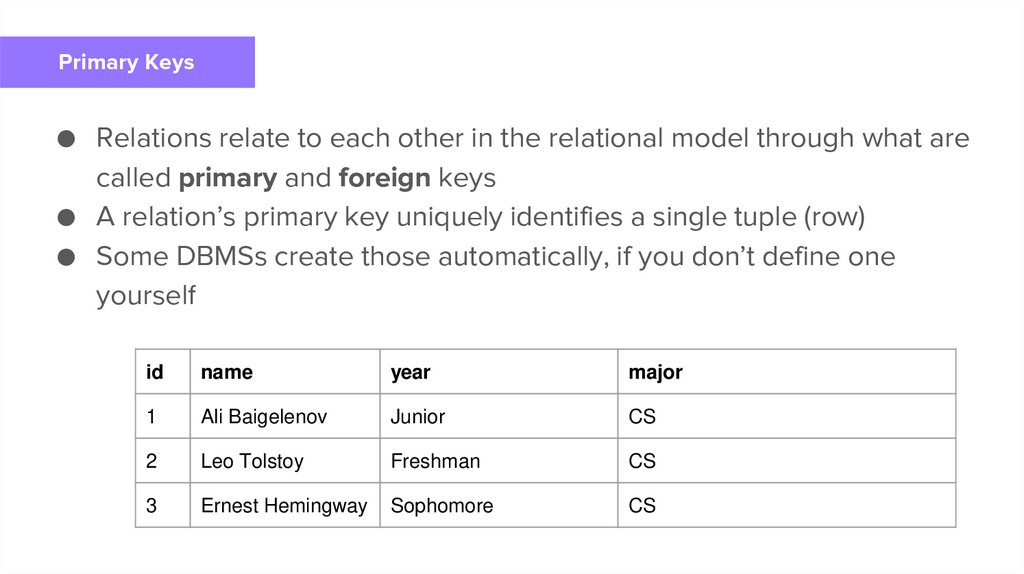
Task: Click the "year" column header
Action: pos(410,372)
